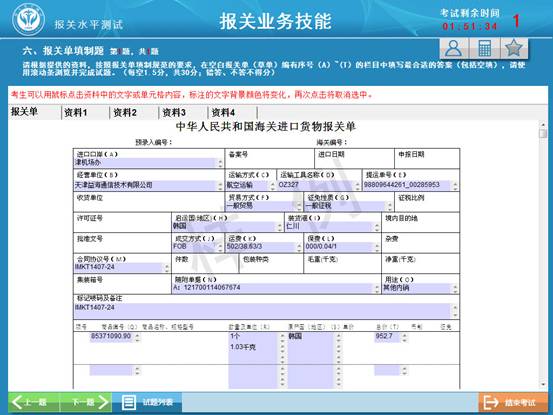
Task: Click the 包装种类 cell
Action: point(271,264)
